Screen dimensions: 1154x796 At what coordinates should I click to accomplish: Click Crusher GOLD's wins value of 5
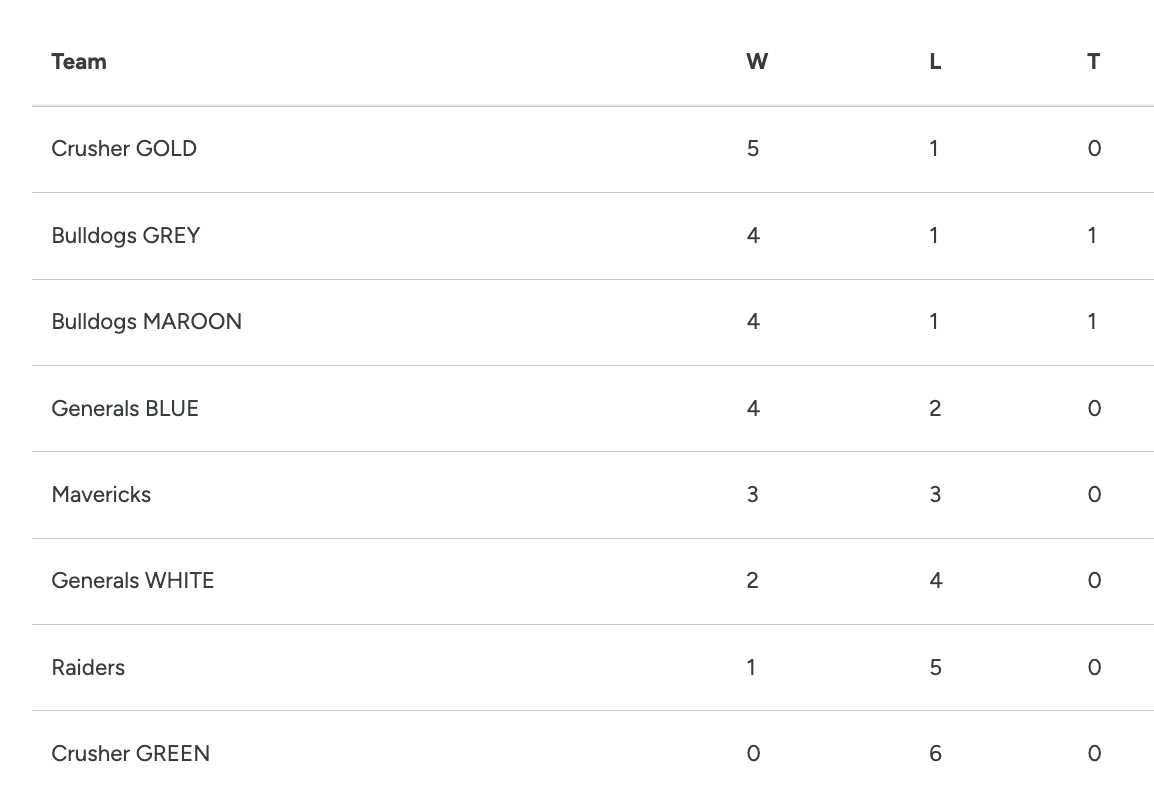(x=753, y=149)
